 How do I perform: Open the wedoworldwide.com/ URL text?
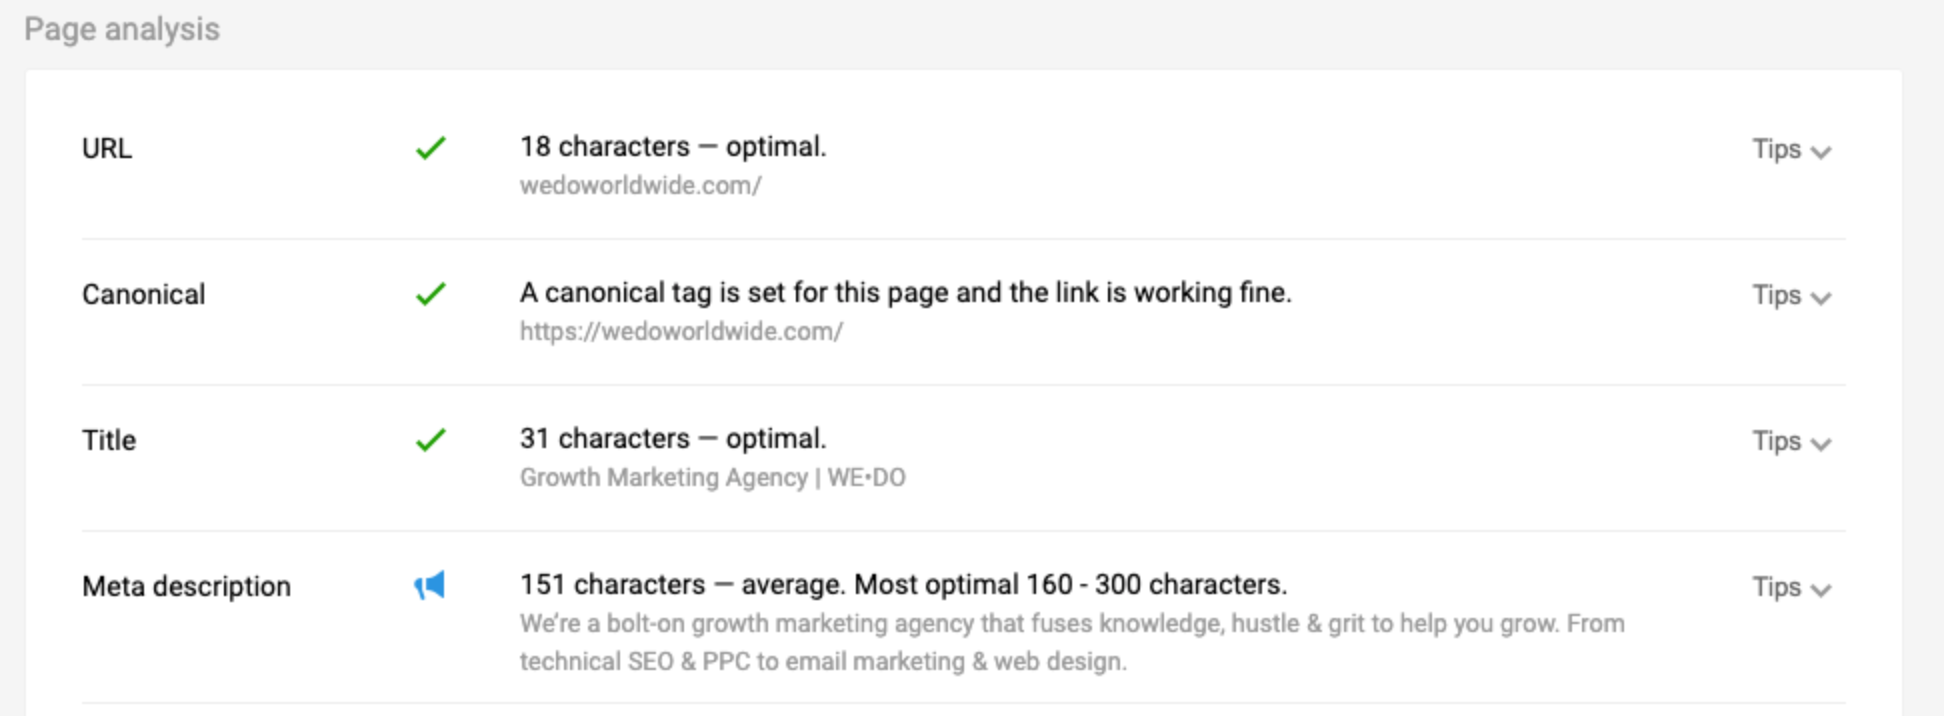(x=640, y=186)
